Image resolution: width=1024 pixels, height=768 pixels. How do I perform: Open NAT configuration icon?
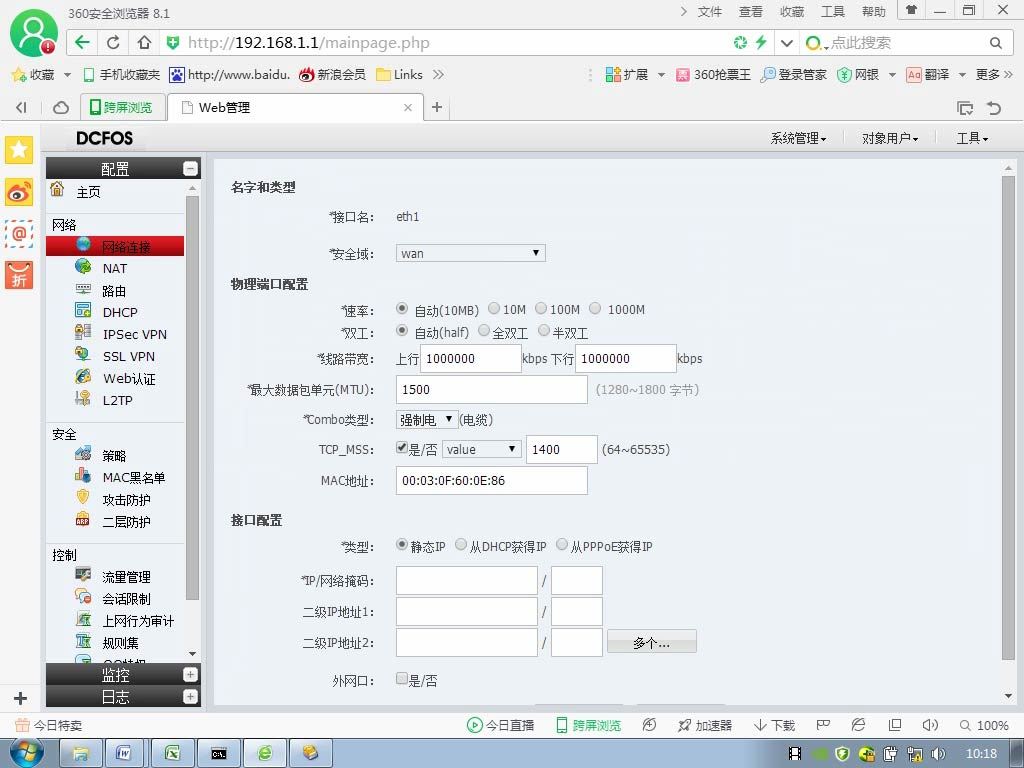(x=83, y=266)
